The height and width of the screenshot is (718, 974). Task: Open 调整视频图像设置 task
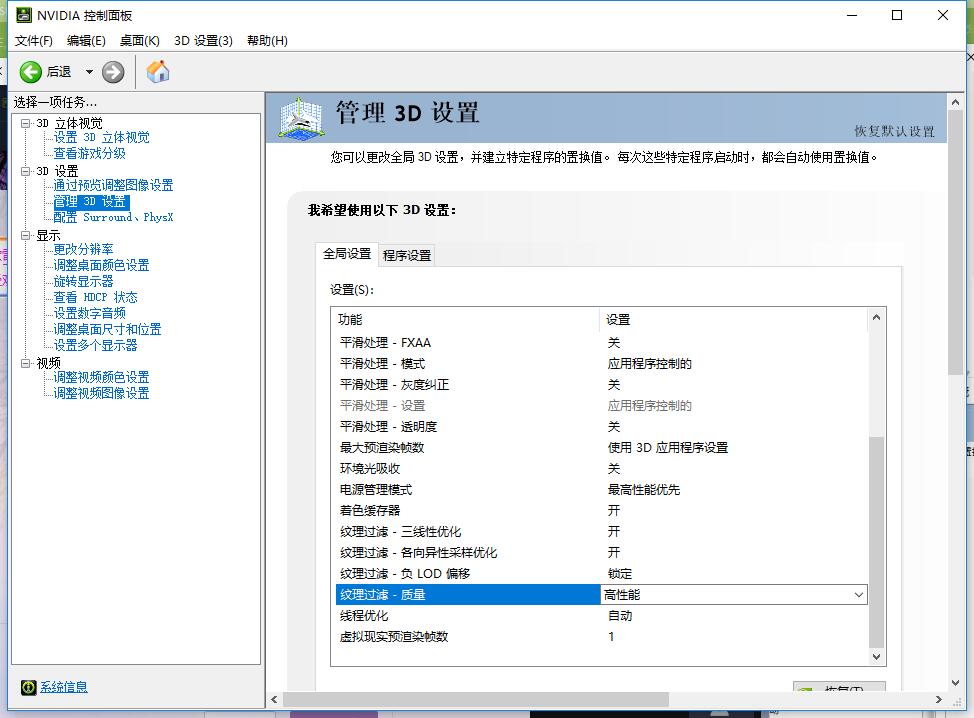[x=101, y=393]
